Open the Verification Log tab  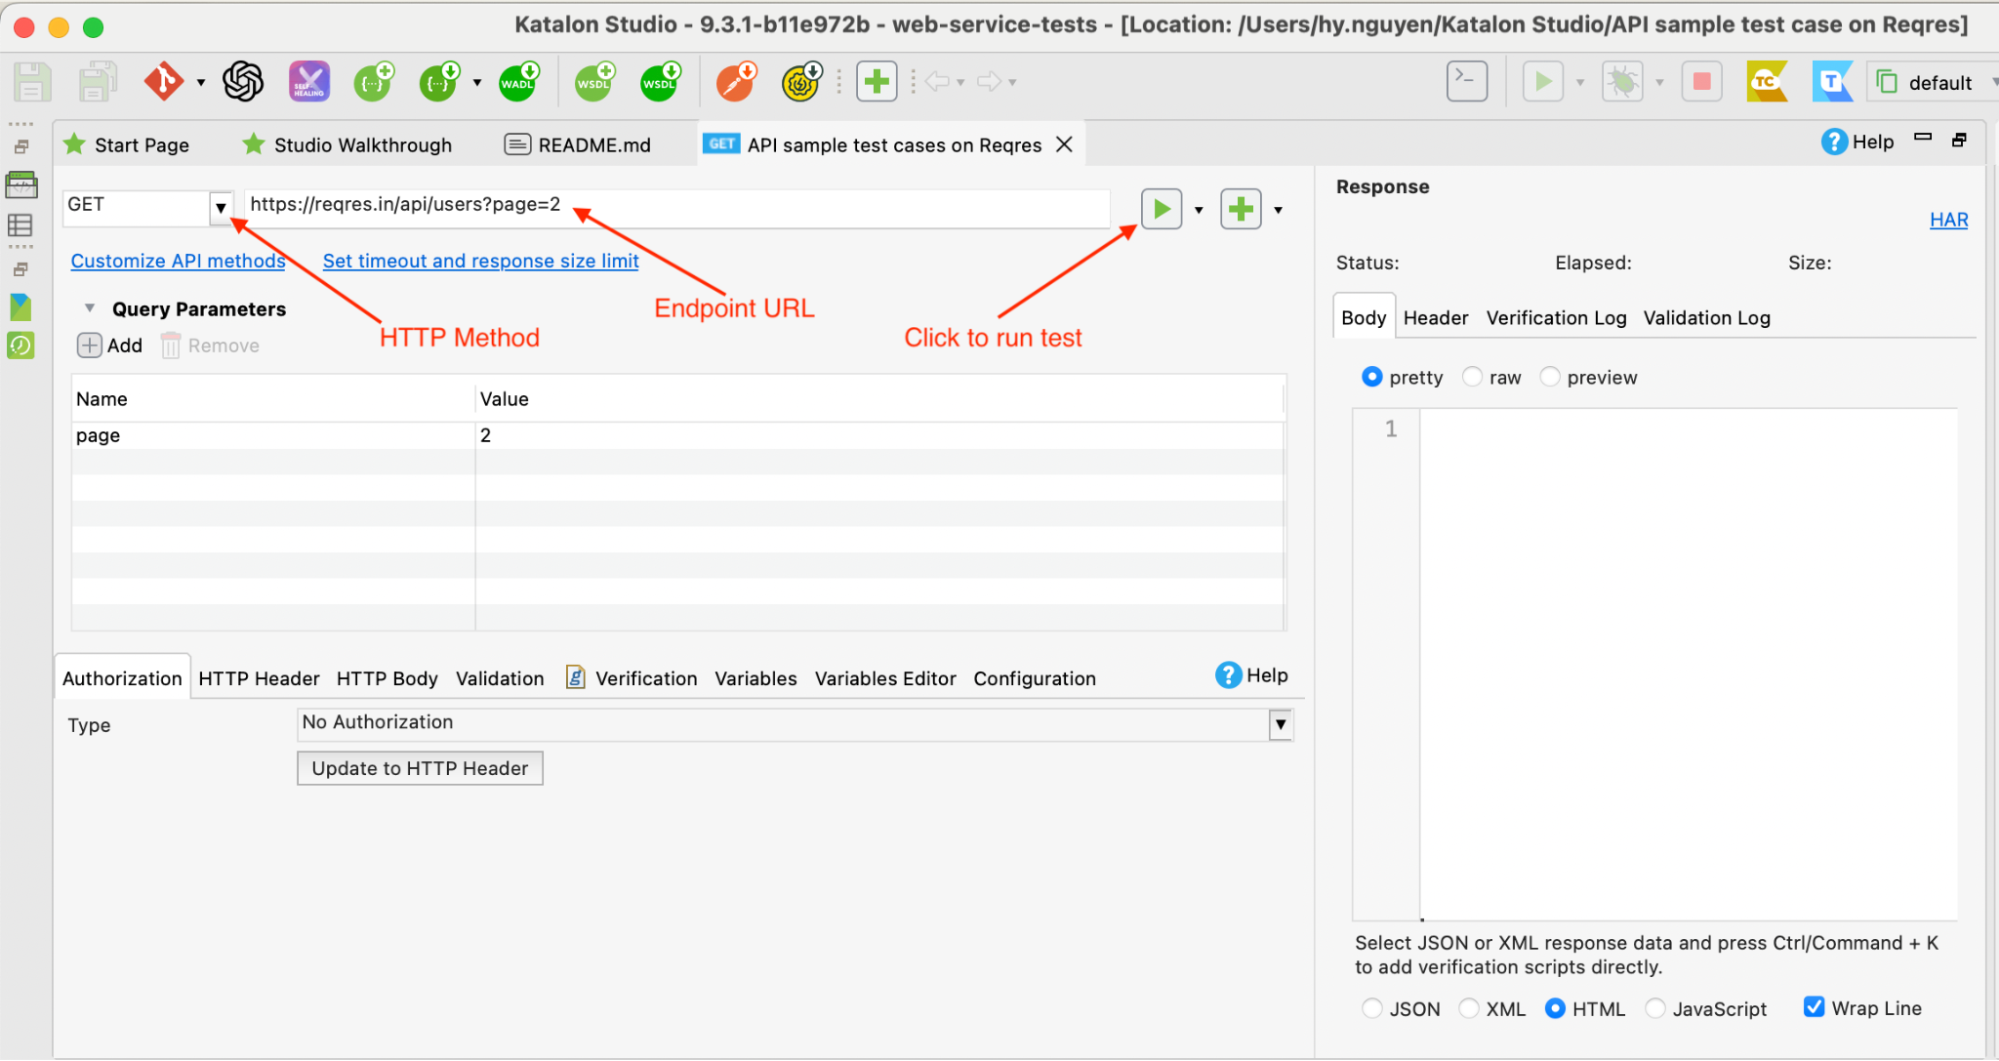(1556, 318)
